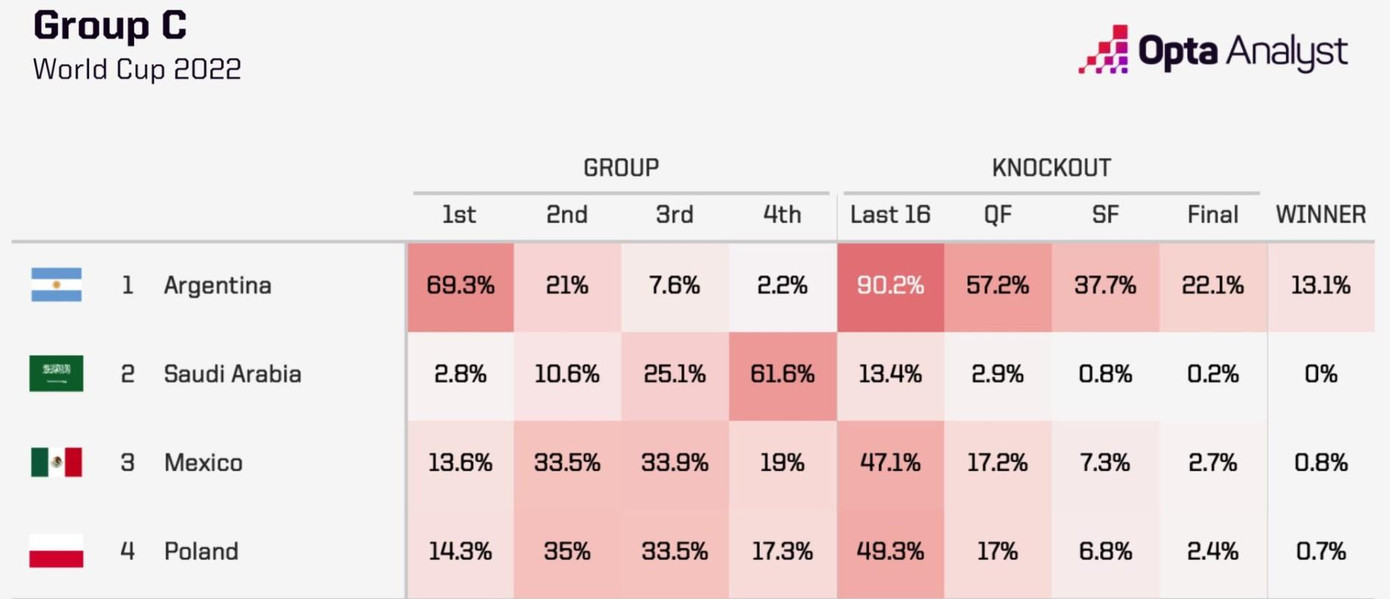Click the Argentina team name
This screenshot has width=1390, height=599.
point(217,285)
